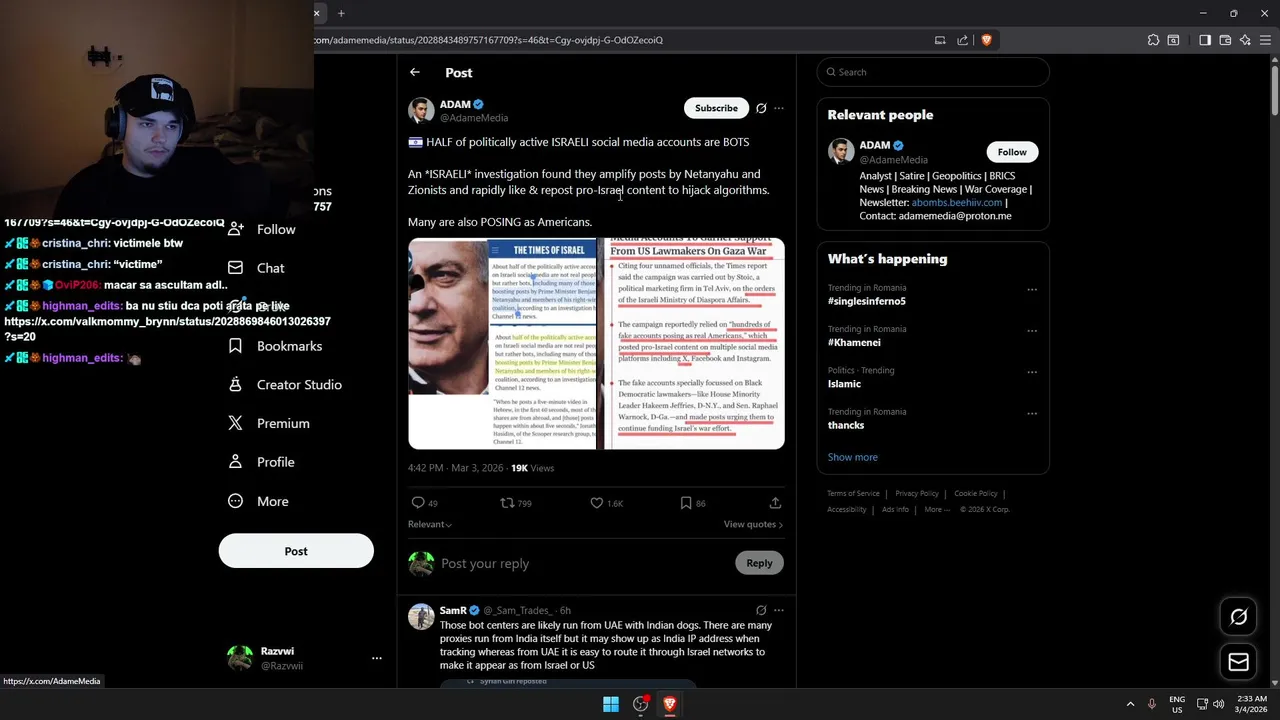Open Chat in left navigation

[257, 268]
